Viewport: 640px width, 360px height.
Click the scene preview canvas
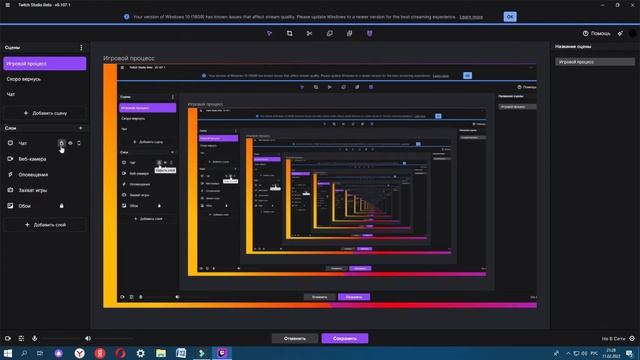(x=320, y=186)
